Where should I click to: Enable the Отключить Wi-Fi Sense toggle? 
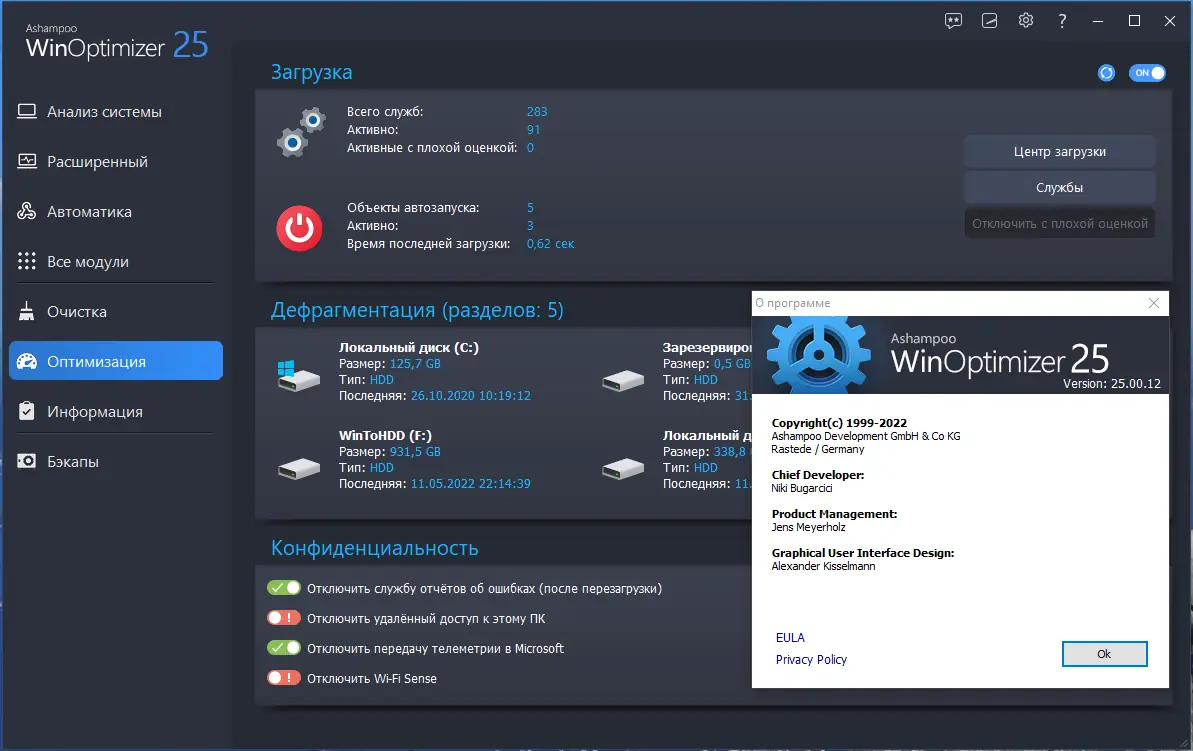tap(284, 678)
